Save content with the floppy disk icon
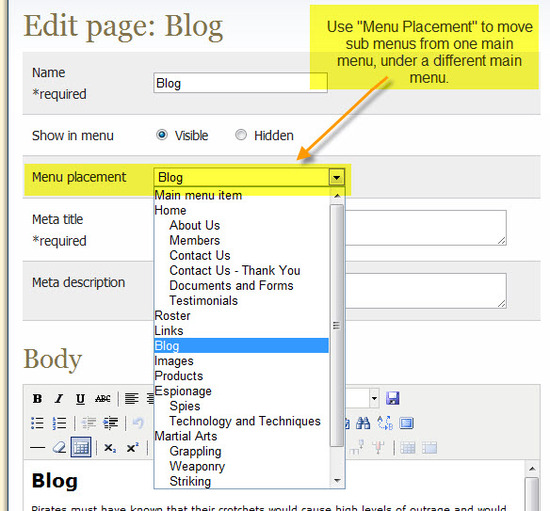The image size is (550, 511). (393, 398)
